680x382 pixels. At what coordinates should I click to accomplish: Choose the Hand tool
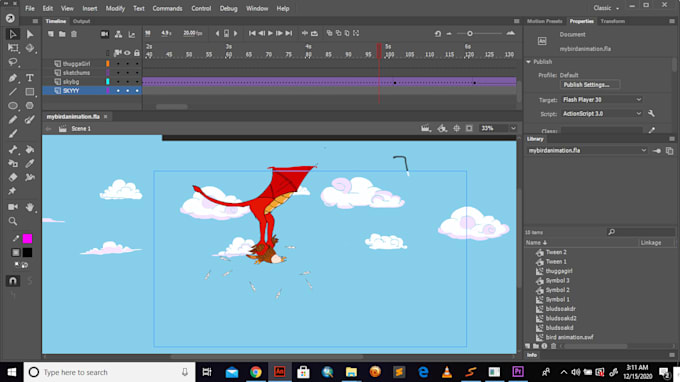[x=29, y=207]
